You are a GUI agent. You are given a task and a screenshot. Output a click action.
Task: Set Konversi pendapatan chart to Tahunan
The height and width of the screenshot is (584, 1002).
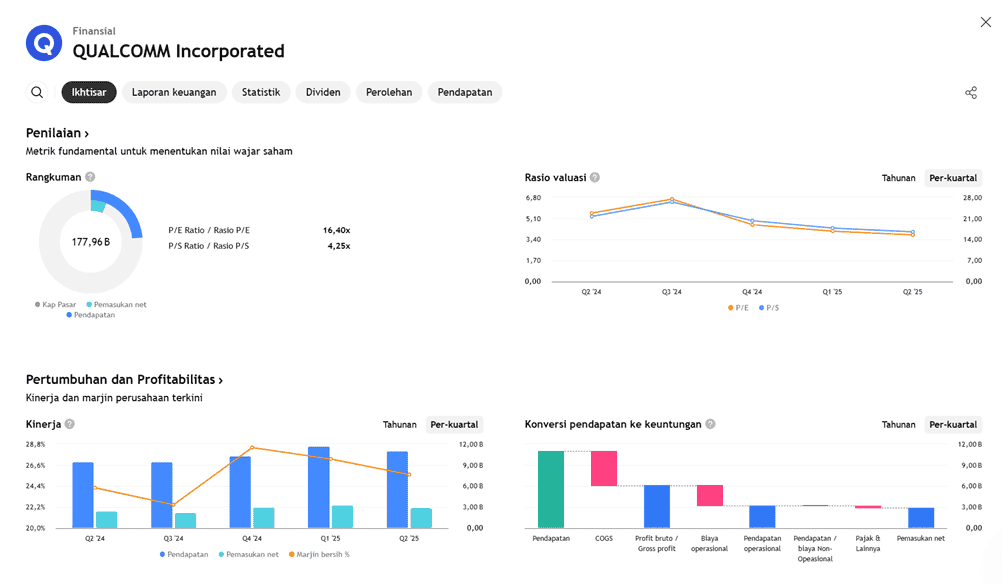click(x=898, y=424)
